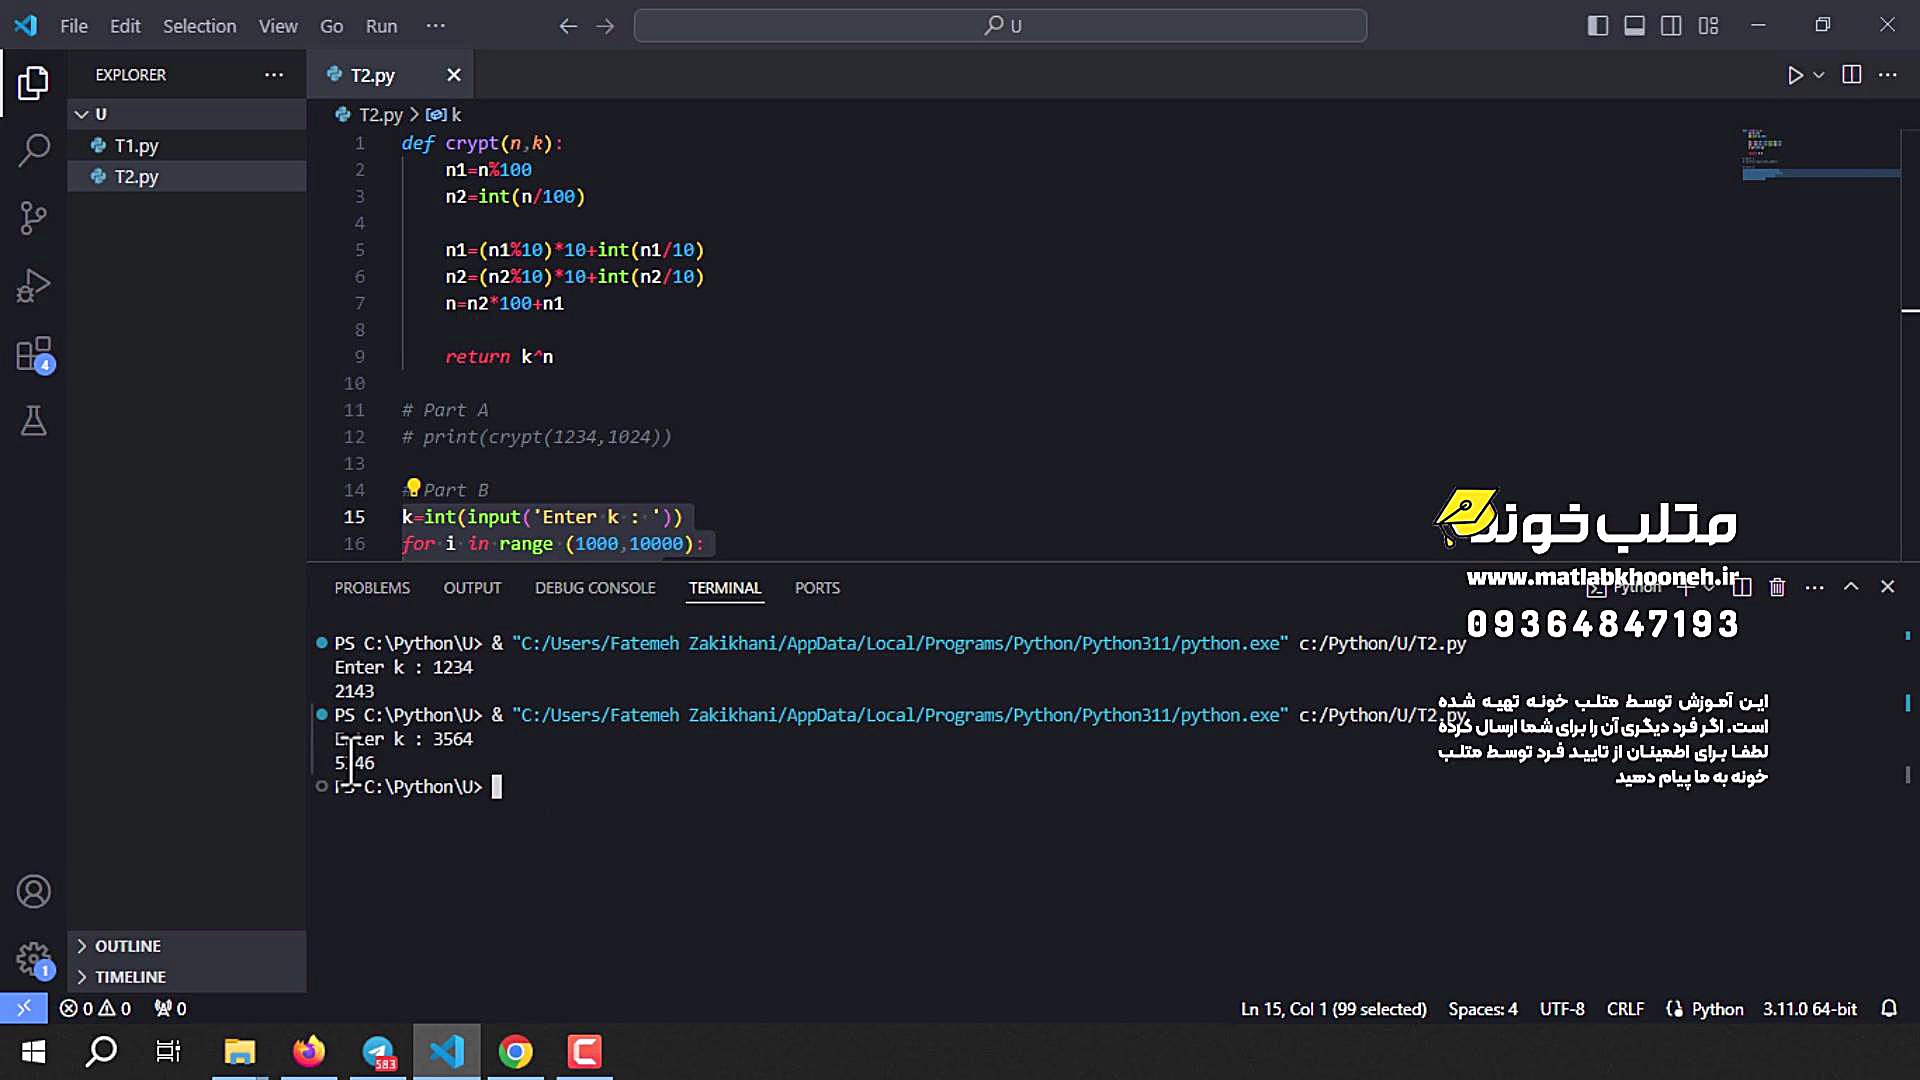This screenshot has height=1080, width=1920.
Task: Change indentation via Spaces: 4
Action: (x=1483, y=1009)
